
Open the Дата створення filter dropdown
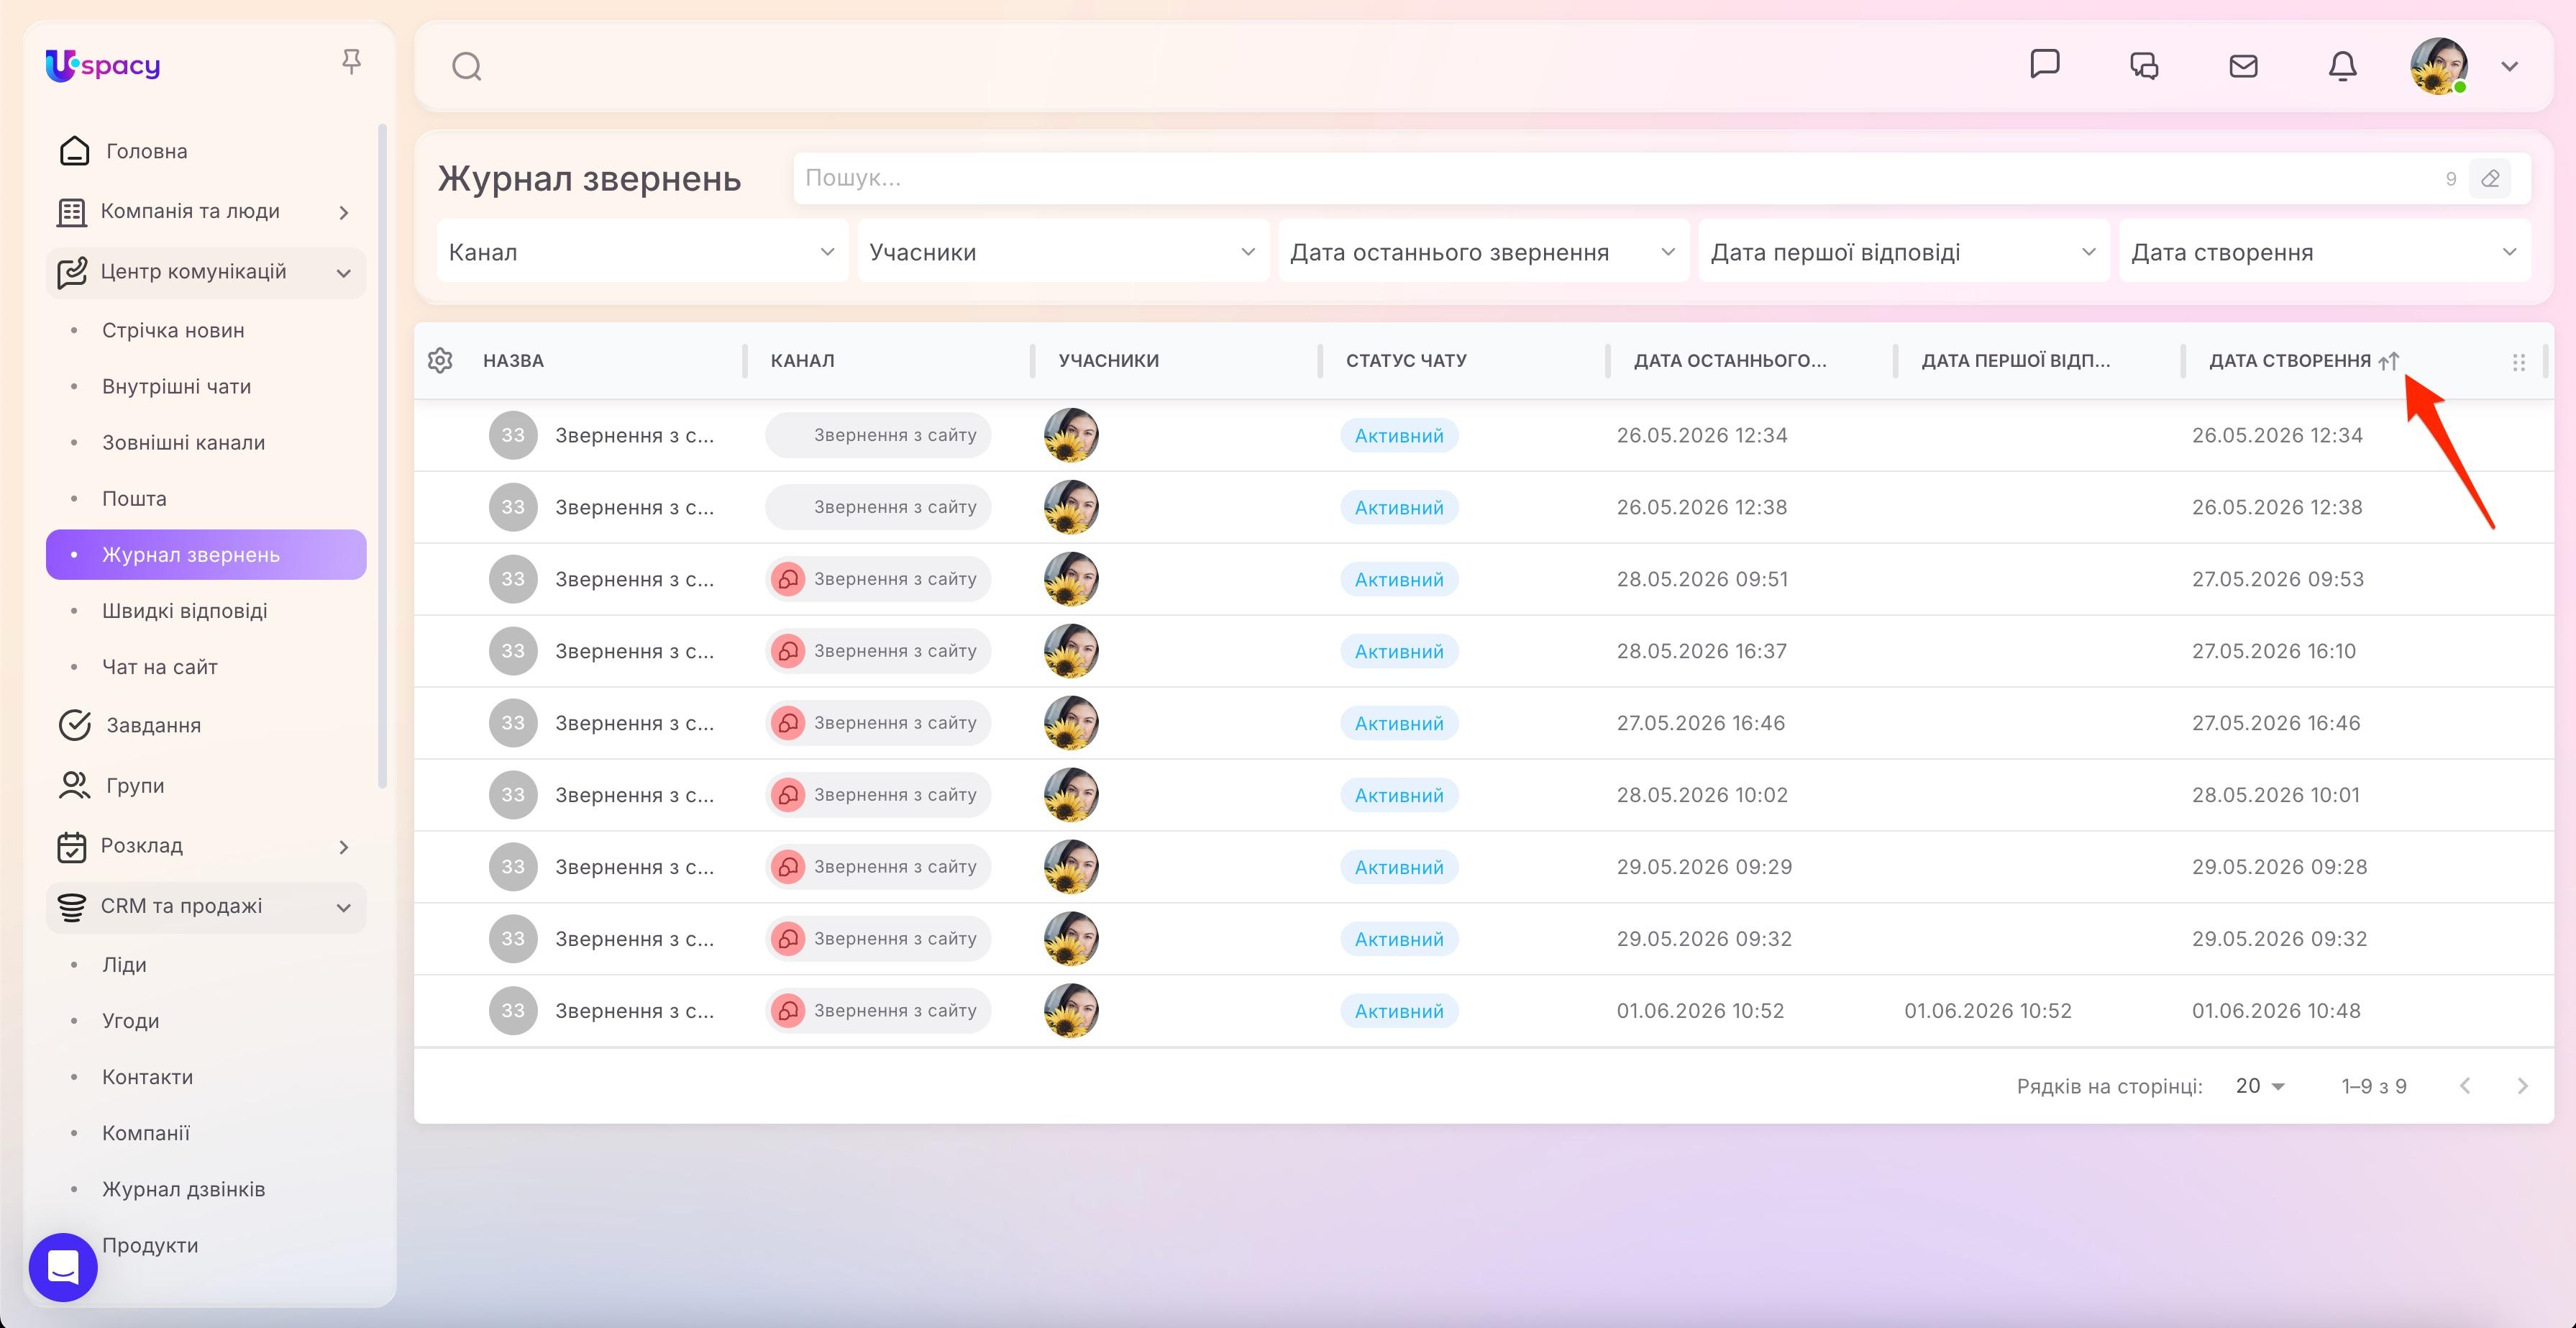pos(2325,252)
